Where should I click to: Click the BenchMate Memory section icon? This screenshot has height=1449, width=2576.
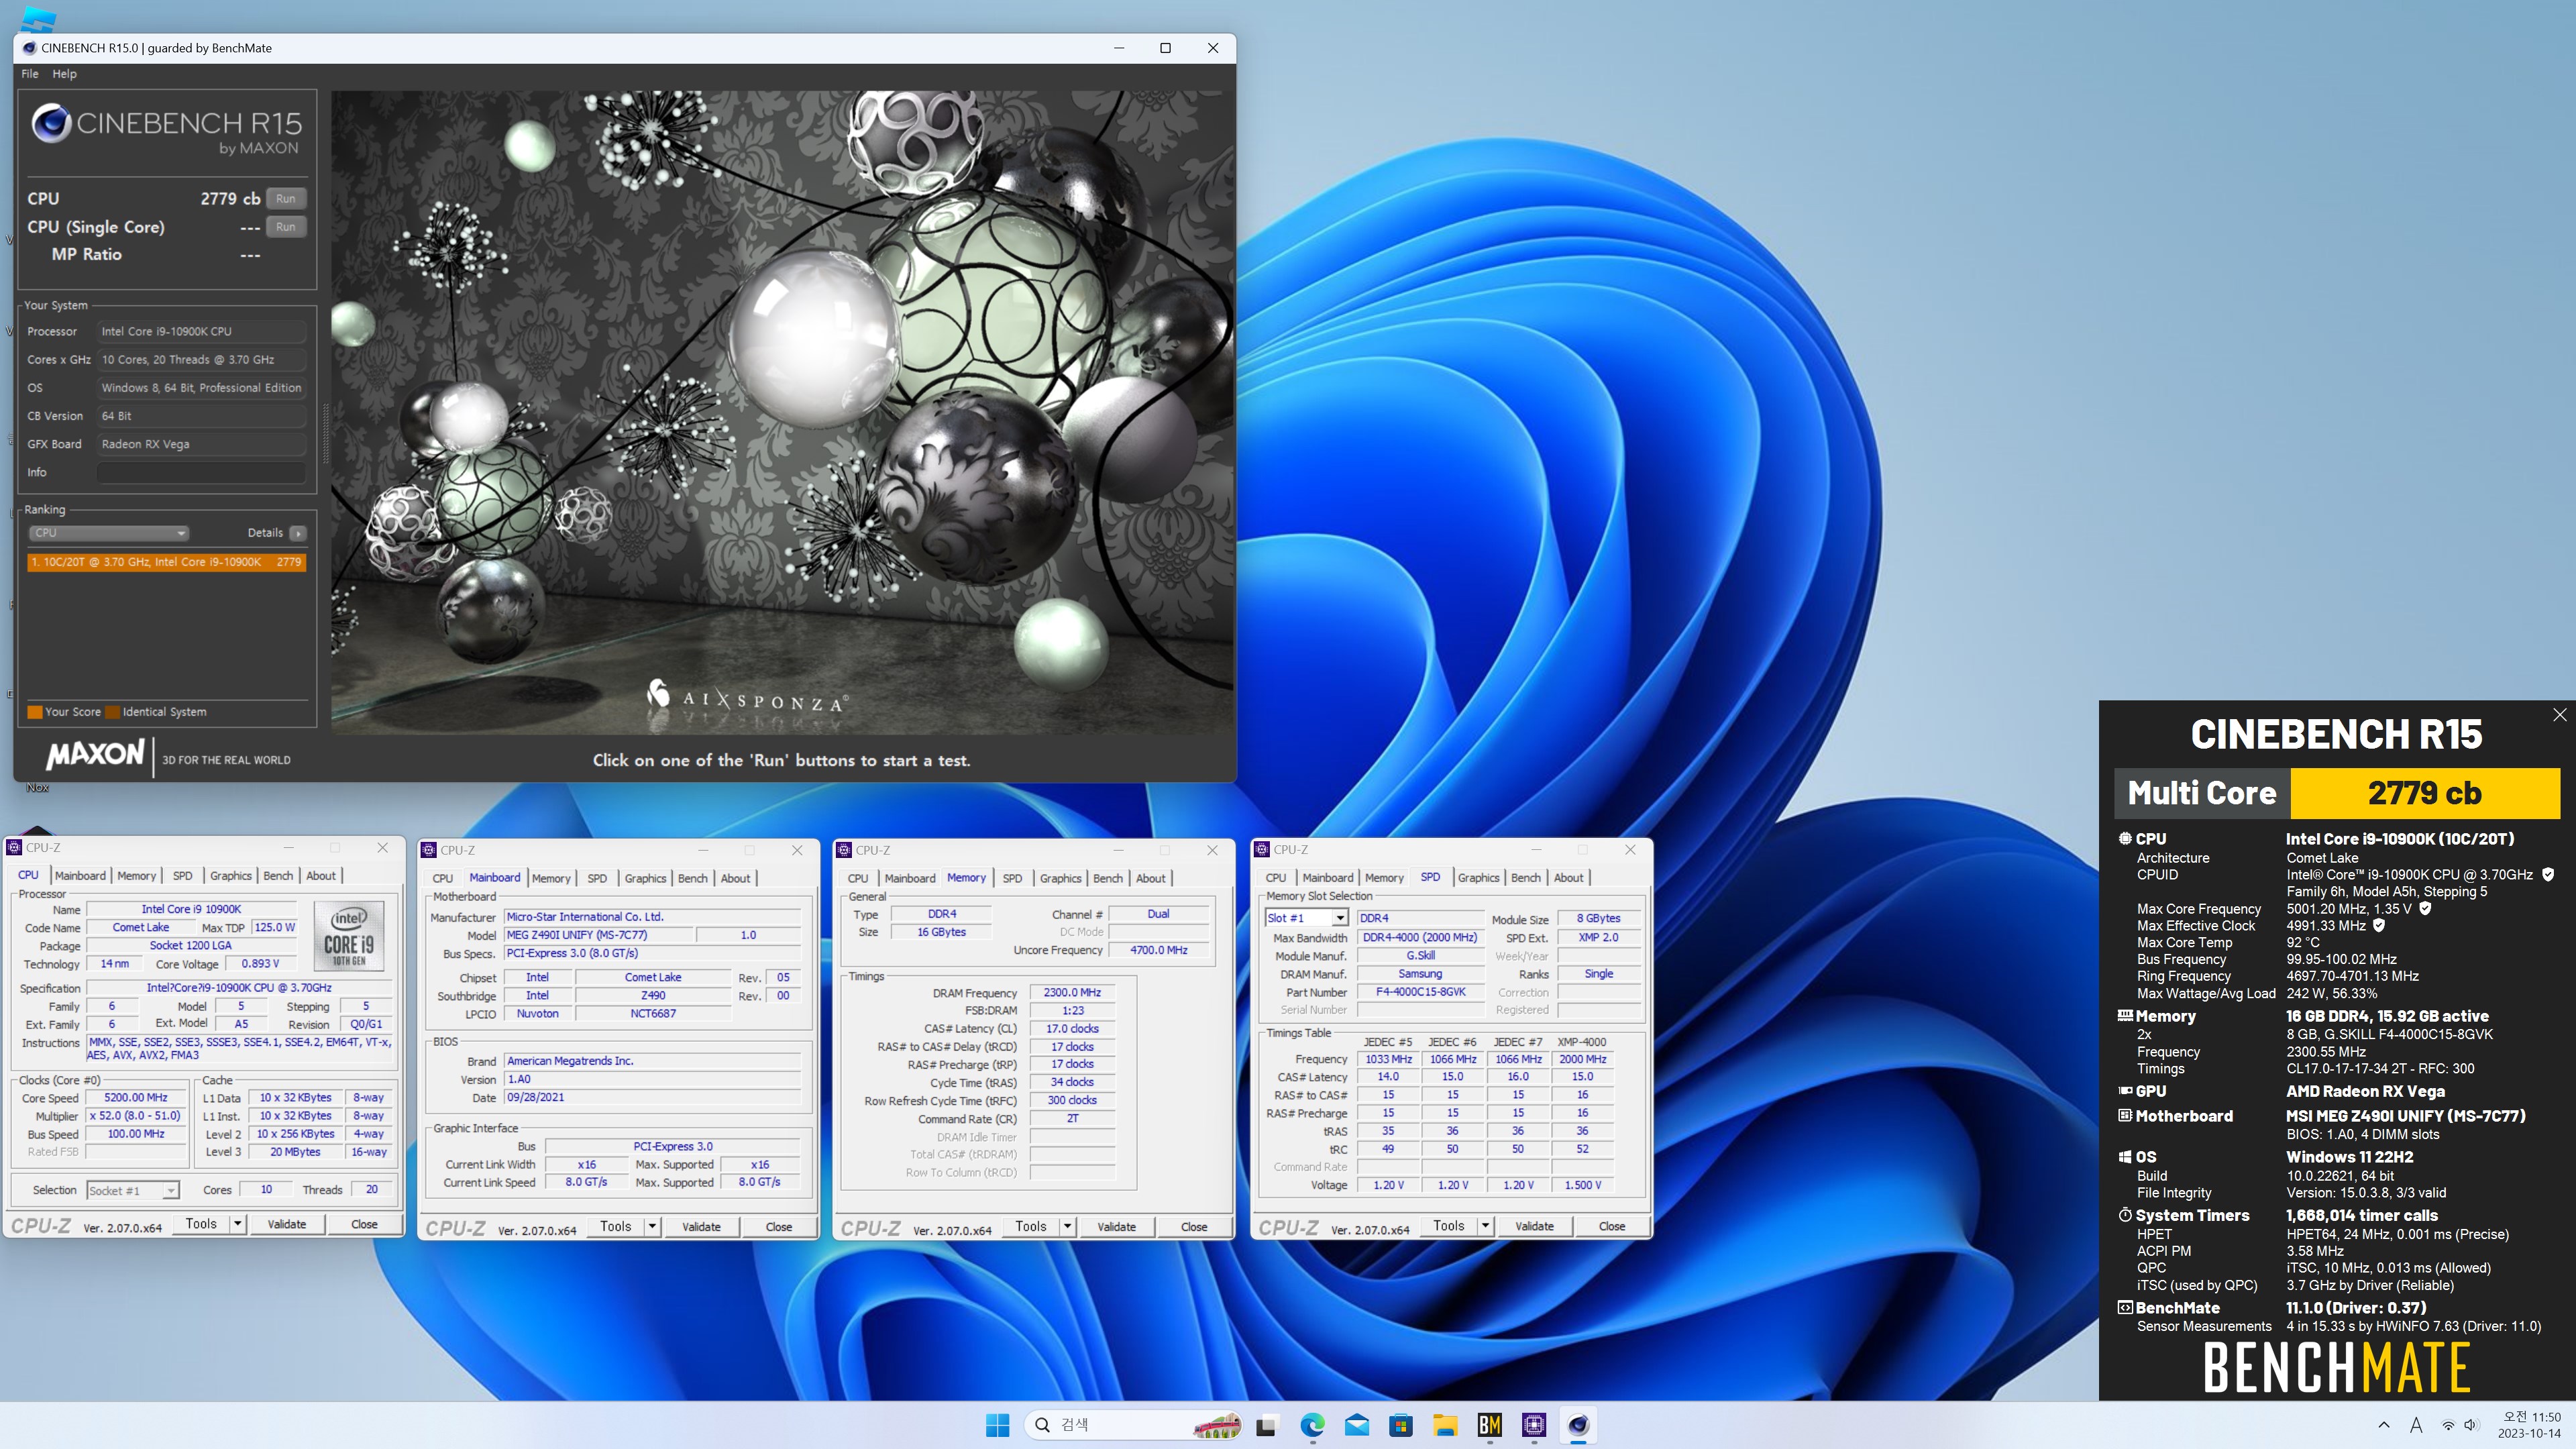2125,1015
